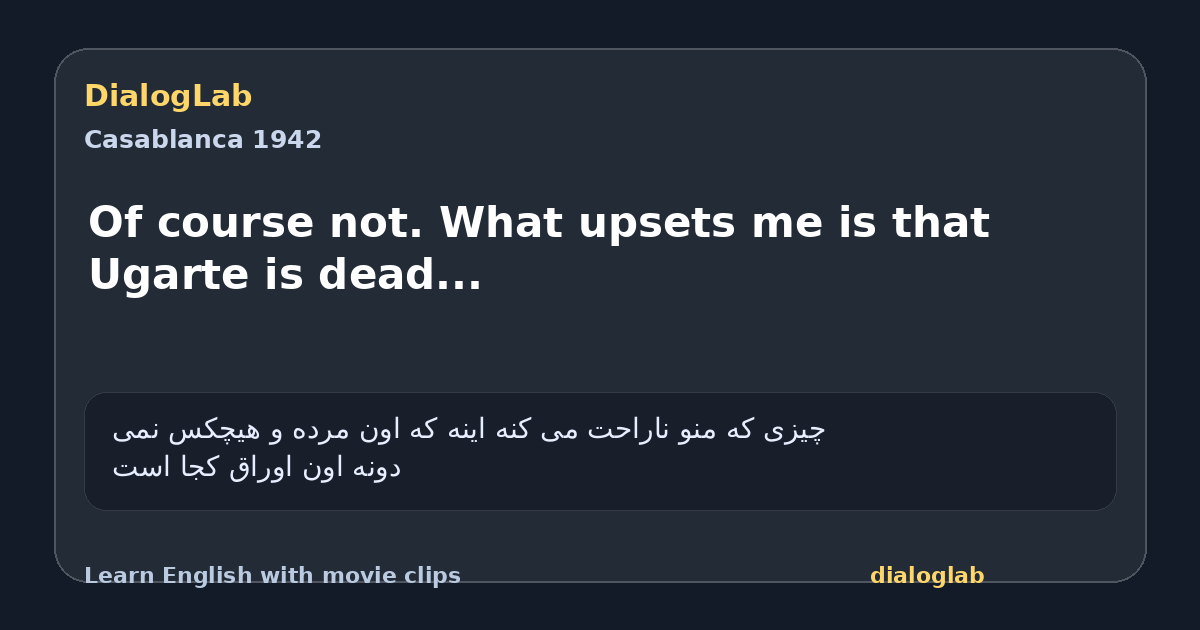The width and height of the screenshot is (1200, 630).
Task: Select the Persian translation box
Action: [x=600, y=451]
